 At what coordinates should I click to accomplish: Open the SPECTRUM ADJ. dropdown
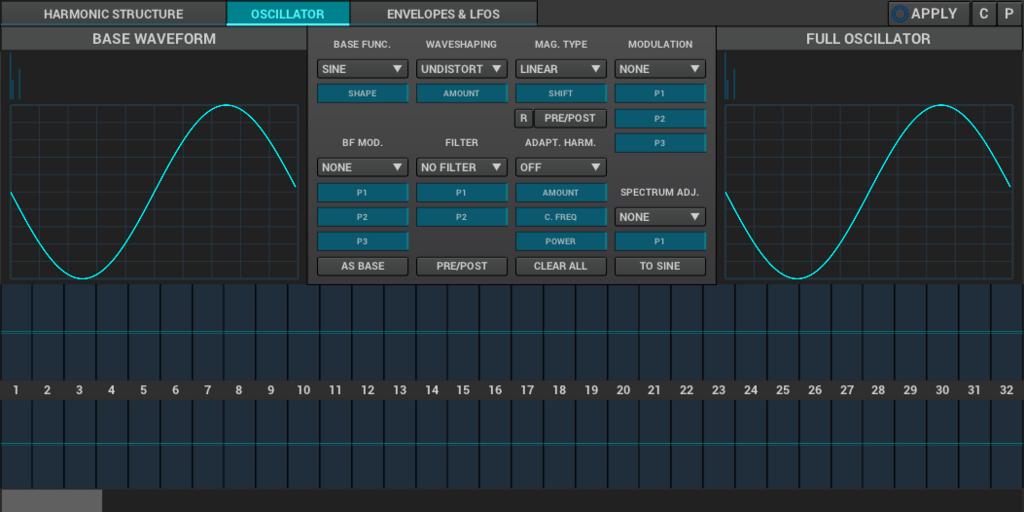(x=660, y=217)
